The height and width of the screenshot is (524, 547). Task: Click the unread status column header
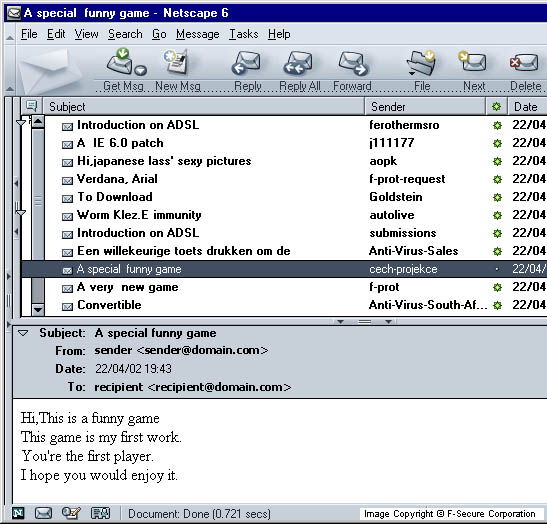[x=497, y=106]
